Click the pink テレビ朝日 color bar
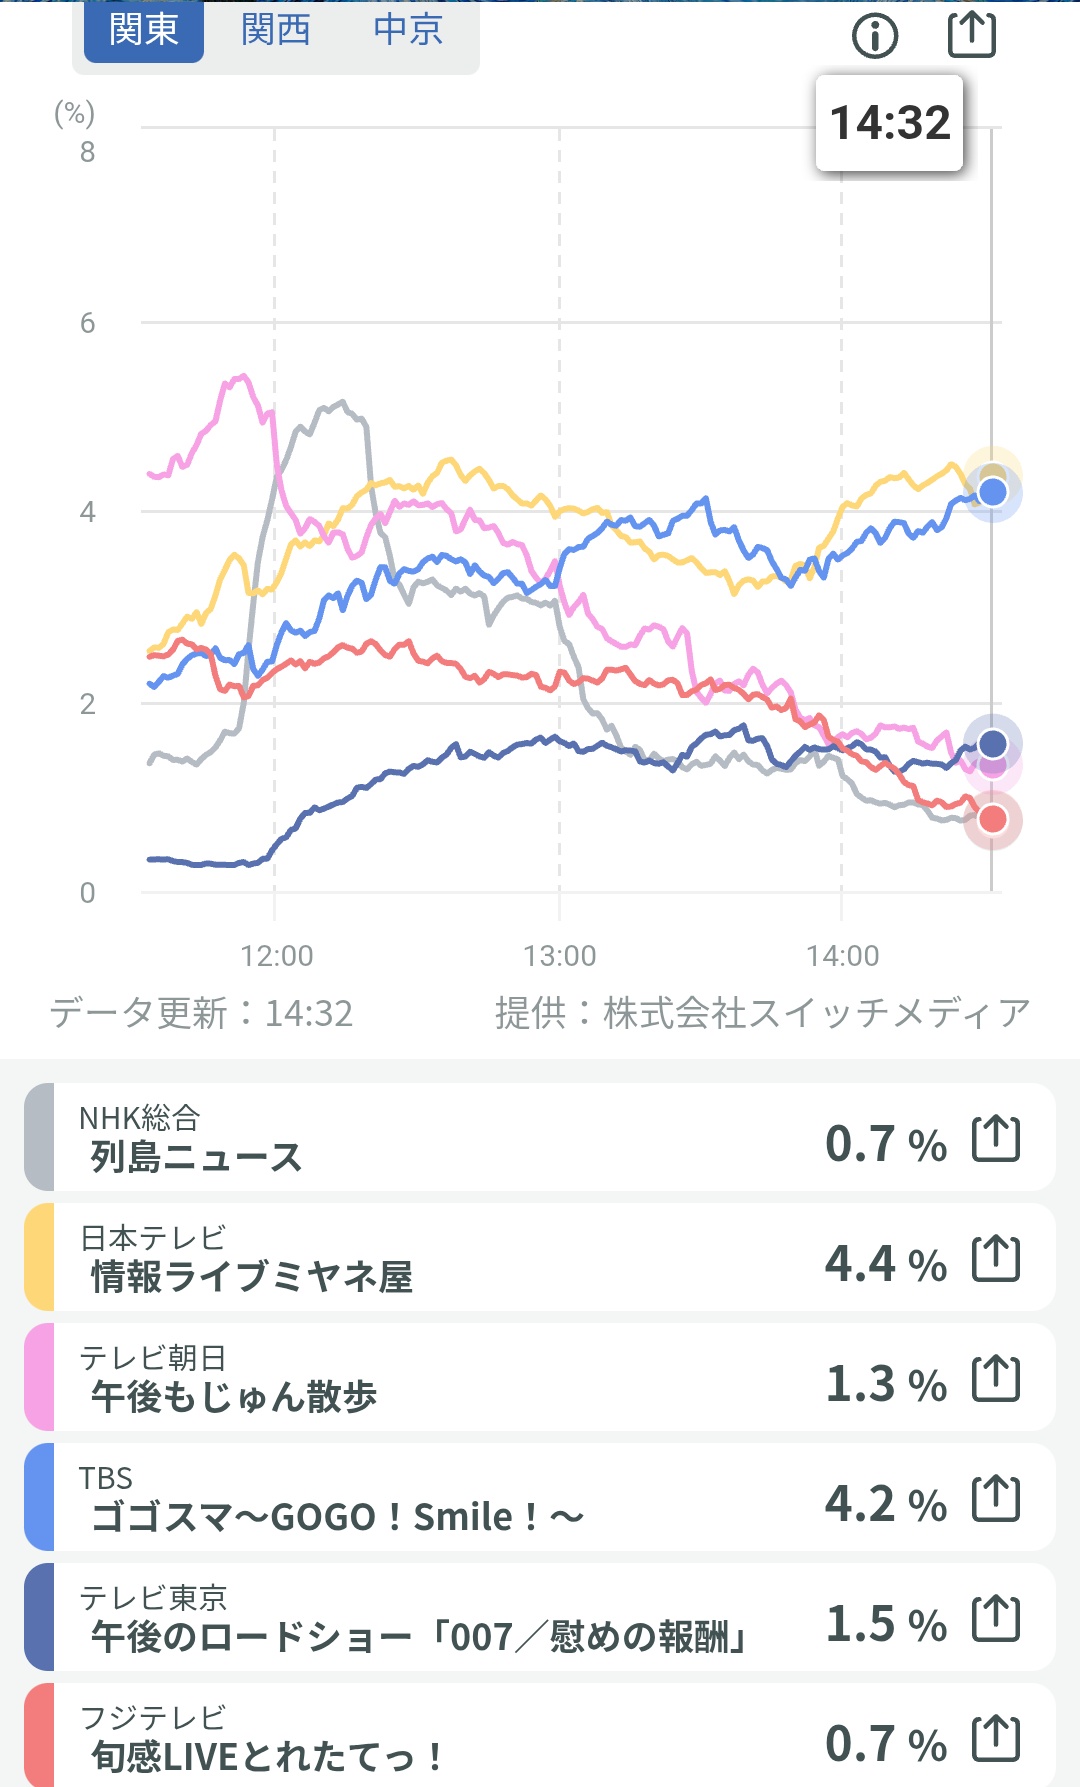Image resolution: width=1080 pixels, height=1787 pixels. coord(39,1377)
